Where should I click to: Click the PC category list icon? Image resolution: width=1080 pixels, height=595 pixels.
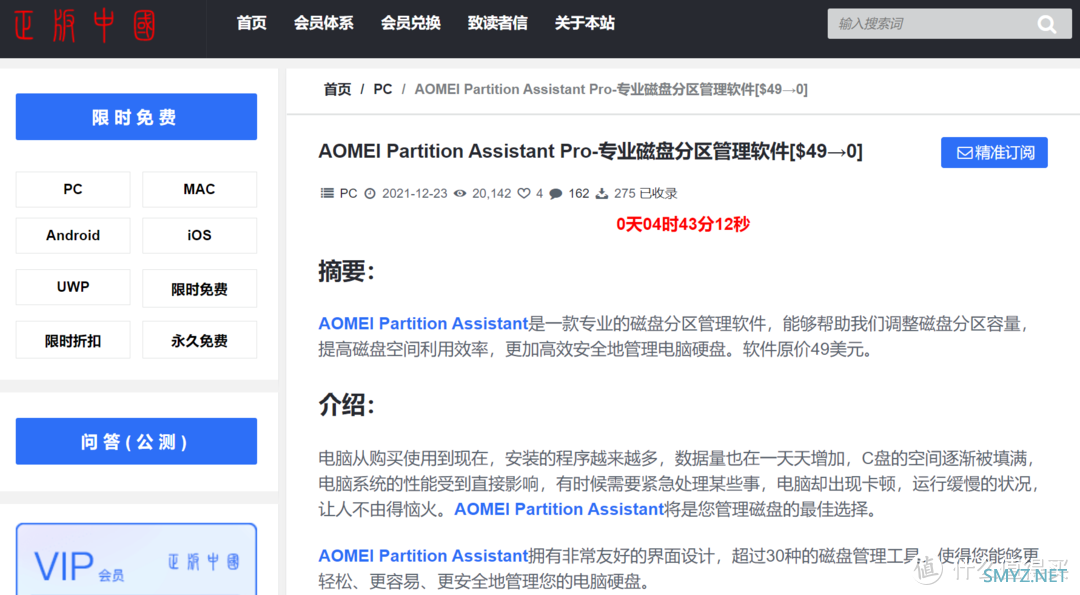(x=327, y=194)
